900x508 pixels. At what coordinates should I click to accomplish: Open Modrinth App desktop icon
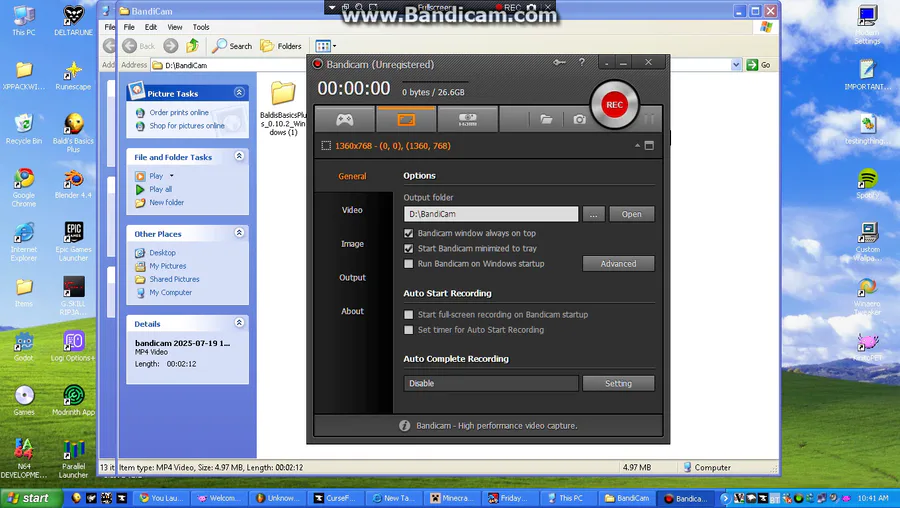coord(73,400)
